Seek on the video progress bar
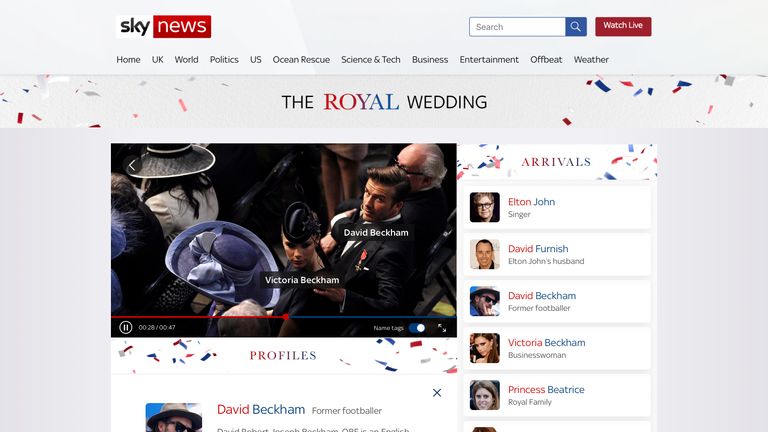768x432 pixels. [x=284, y=317]
